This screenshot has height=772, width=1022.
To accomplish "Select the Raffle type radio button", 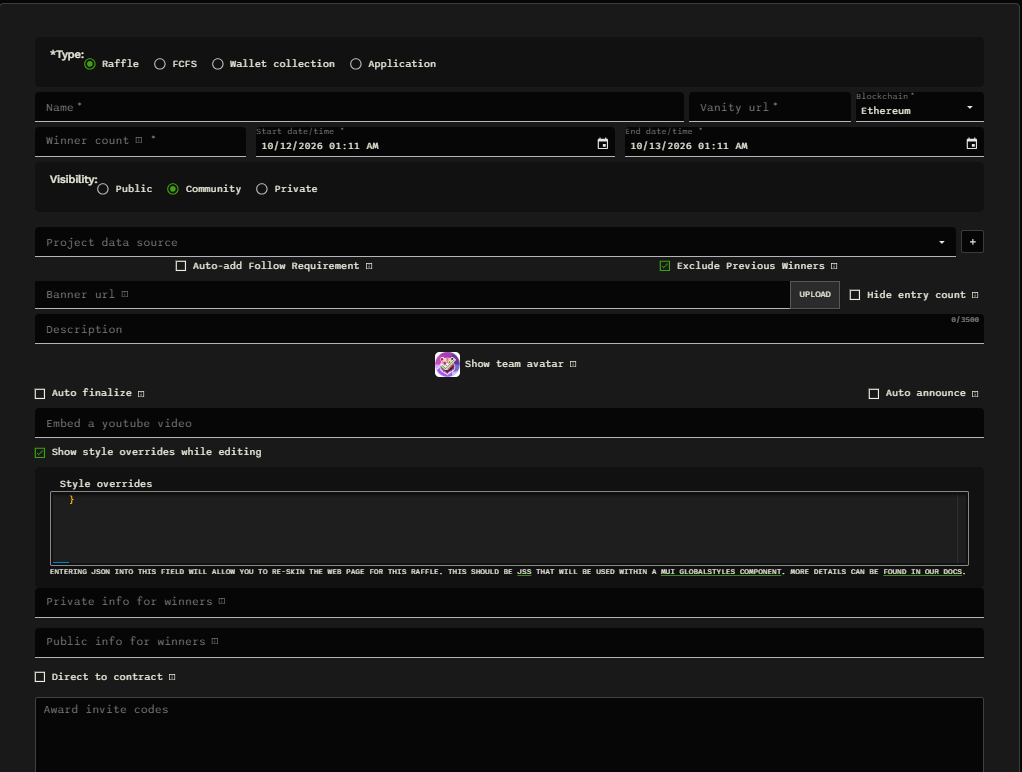I will [90, 64].
